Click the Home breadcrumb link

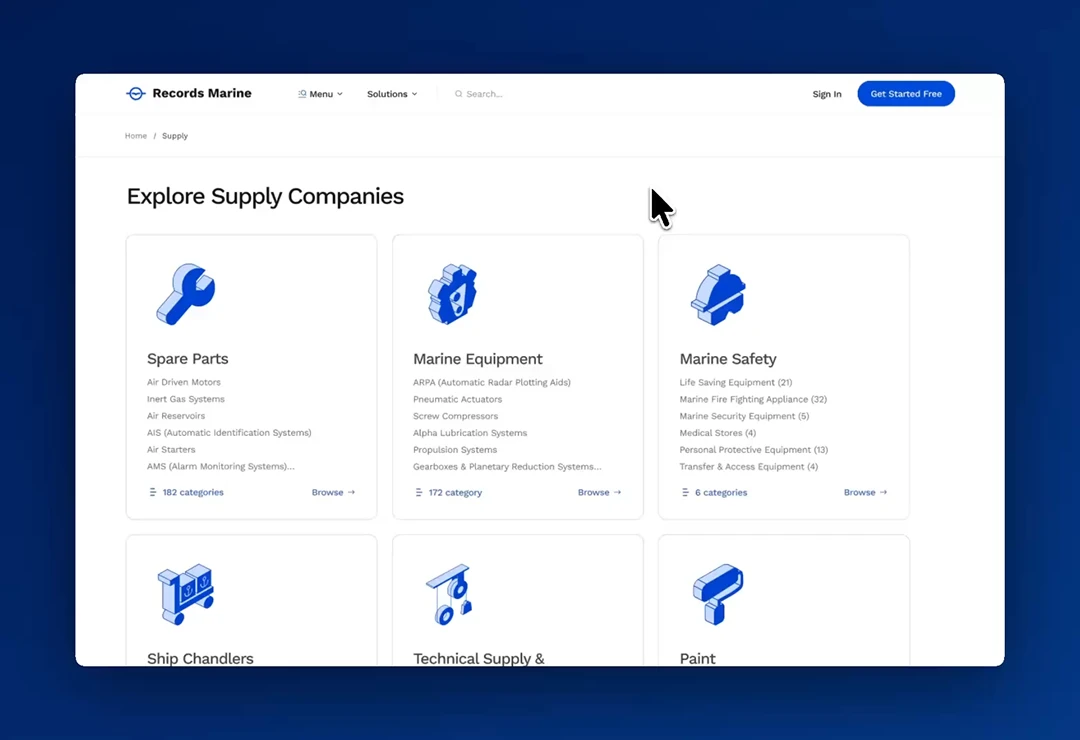pos(136,136)
